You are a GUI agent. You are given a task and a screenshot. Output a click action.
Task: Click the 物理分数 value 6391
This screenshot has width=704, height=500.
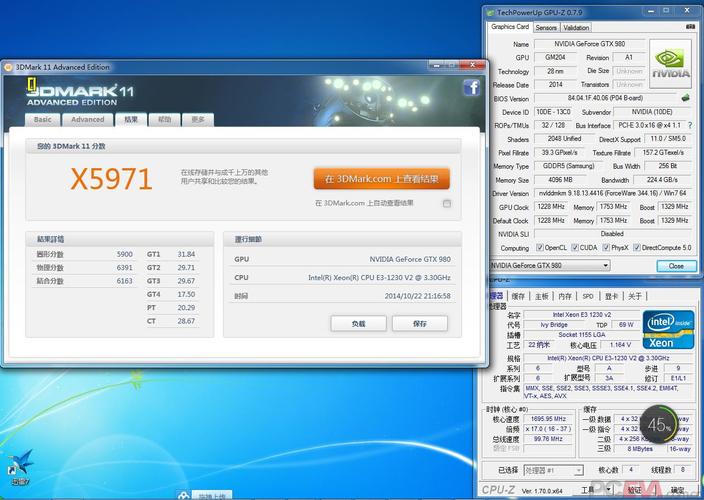[124, 268]
